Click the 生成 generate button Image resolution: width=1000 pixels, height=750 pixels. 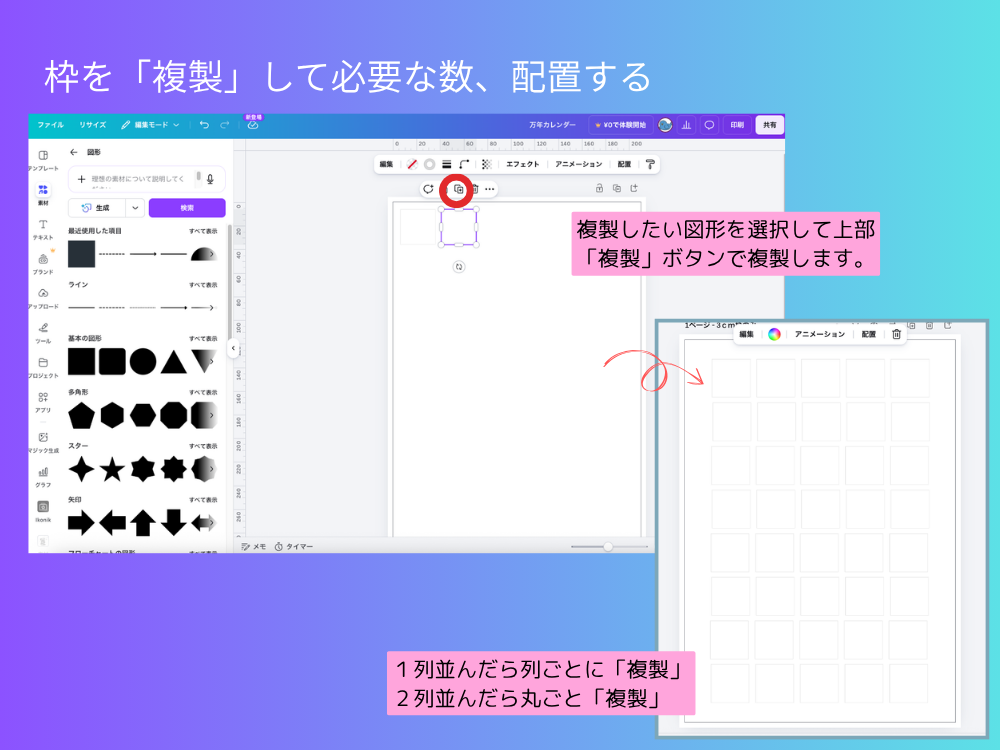coord(97,208)
